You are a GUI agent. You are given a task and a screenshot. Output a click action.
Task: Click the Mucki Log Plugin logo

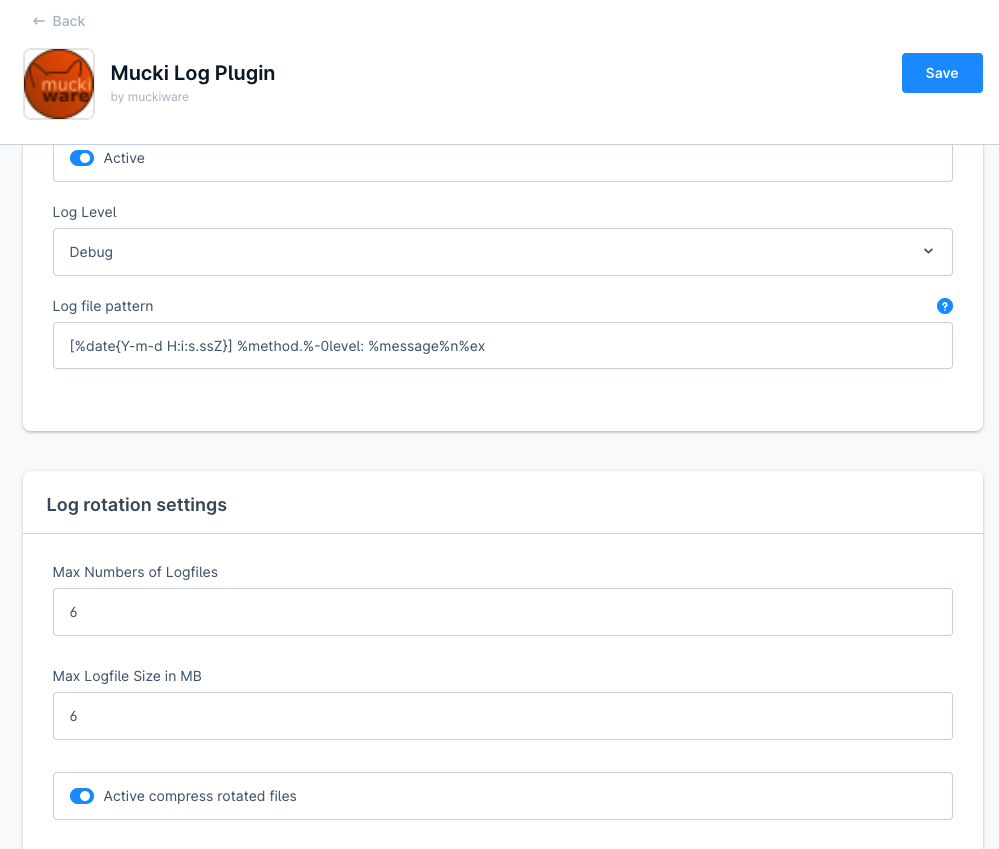point(59,85)
